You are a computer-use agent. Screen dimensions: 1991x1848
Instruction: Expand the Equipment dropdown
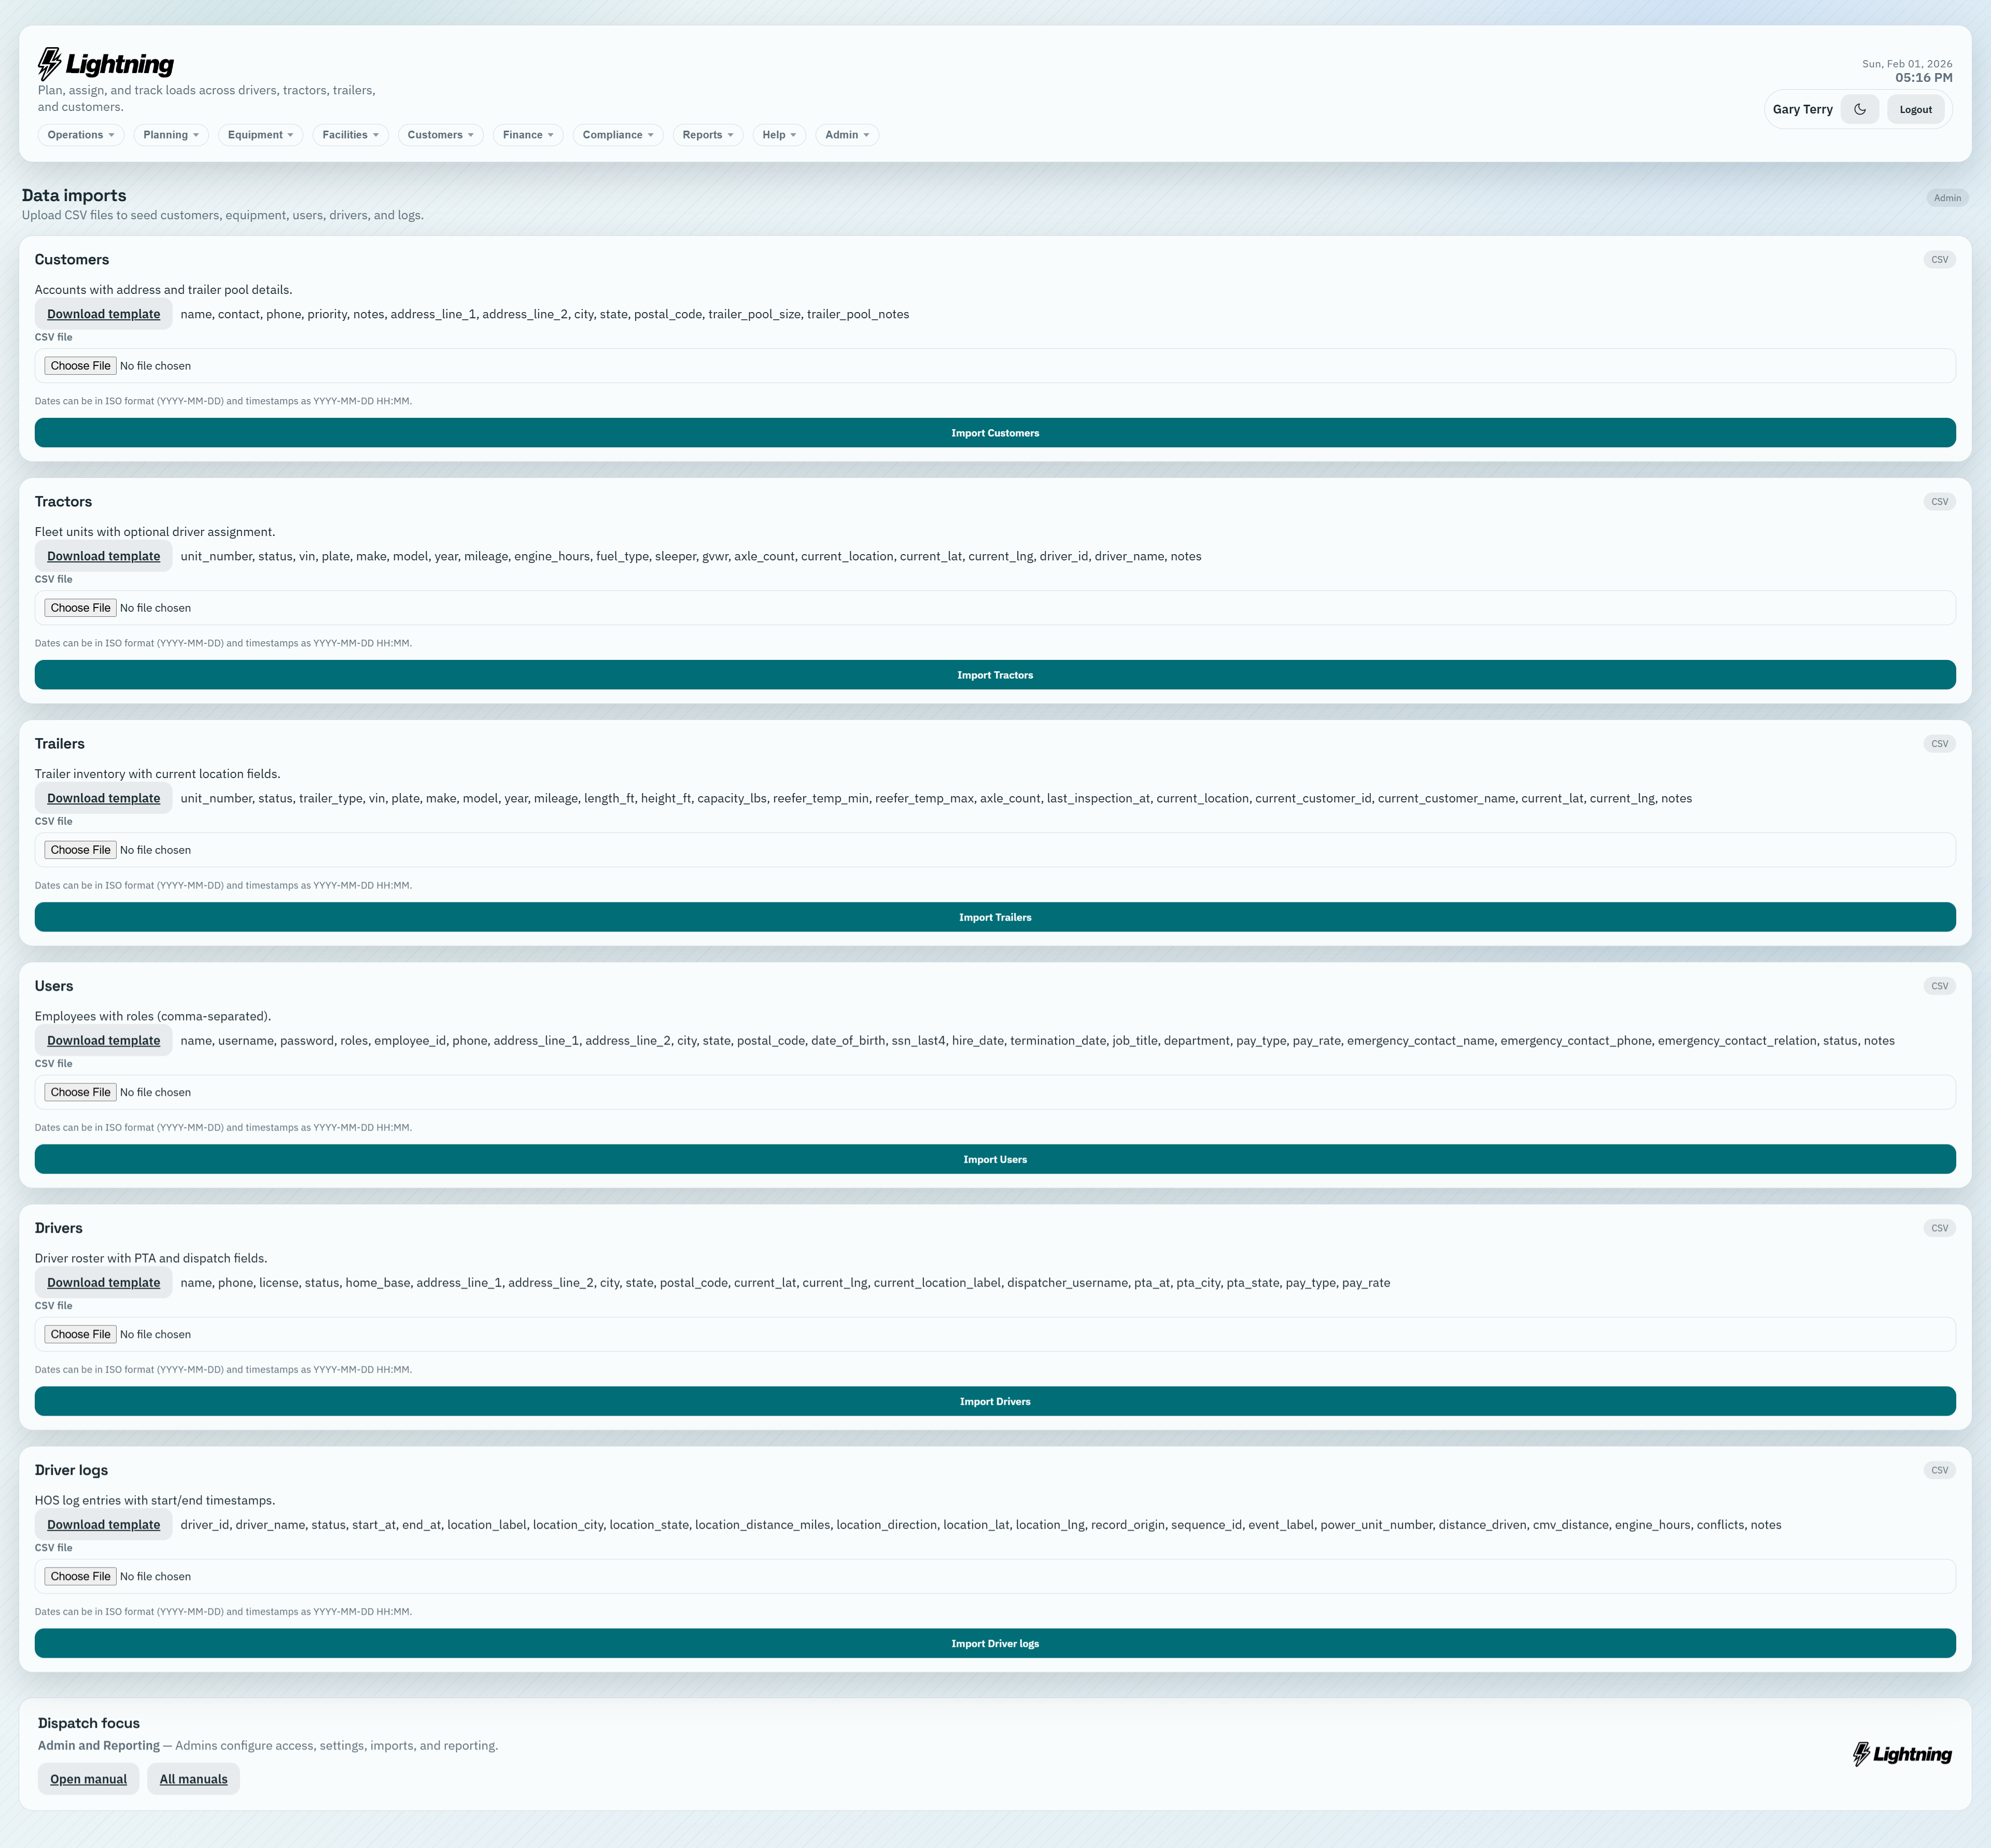point(259,135)
